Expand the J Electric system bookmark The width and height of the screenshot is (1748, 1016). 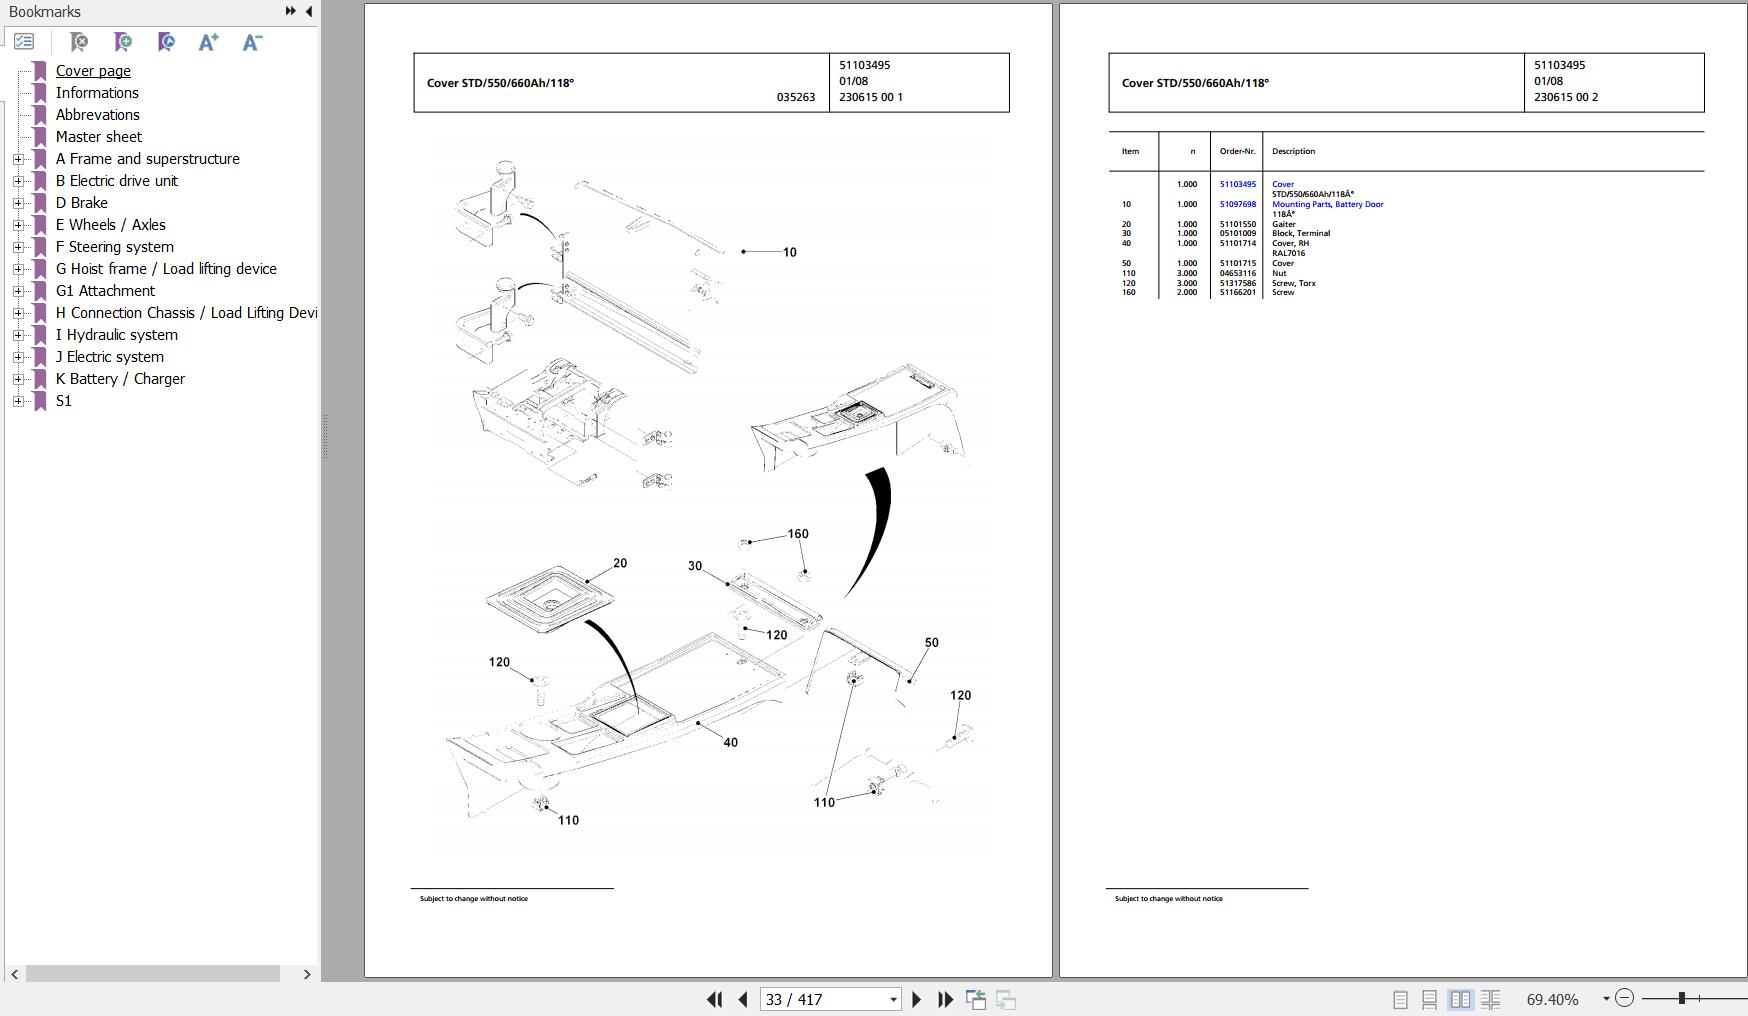(x=18, y=357)
